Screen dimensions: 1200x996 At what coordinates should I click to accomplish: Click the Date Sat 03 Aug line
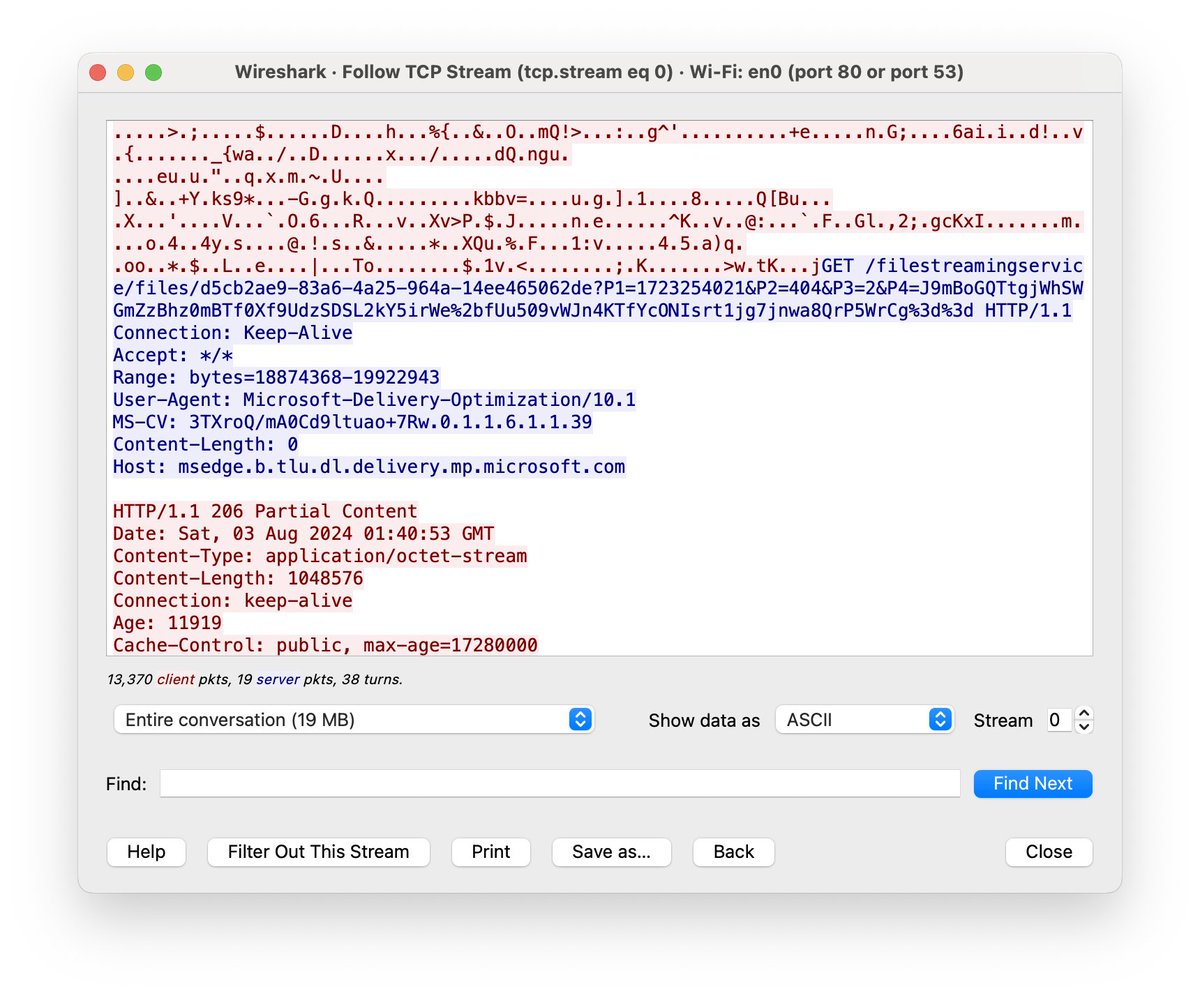pyautogui.click(x=303, y=533)
